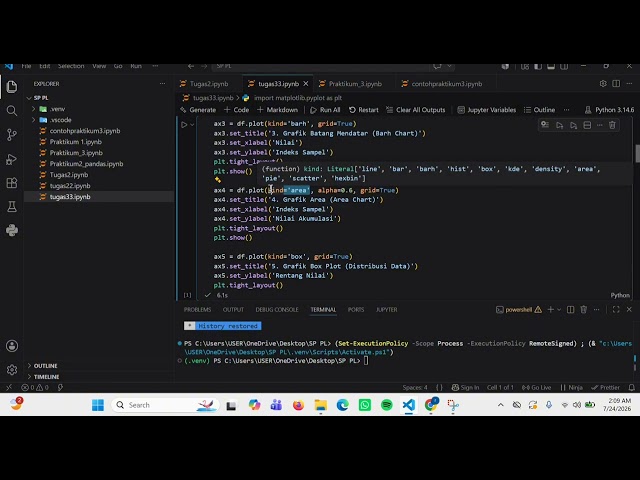Toggle bottom panel layout

(551, 66)
